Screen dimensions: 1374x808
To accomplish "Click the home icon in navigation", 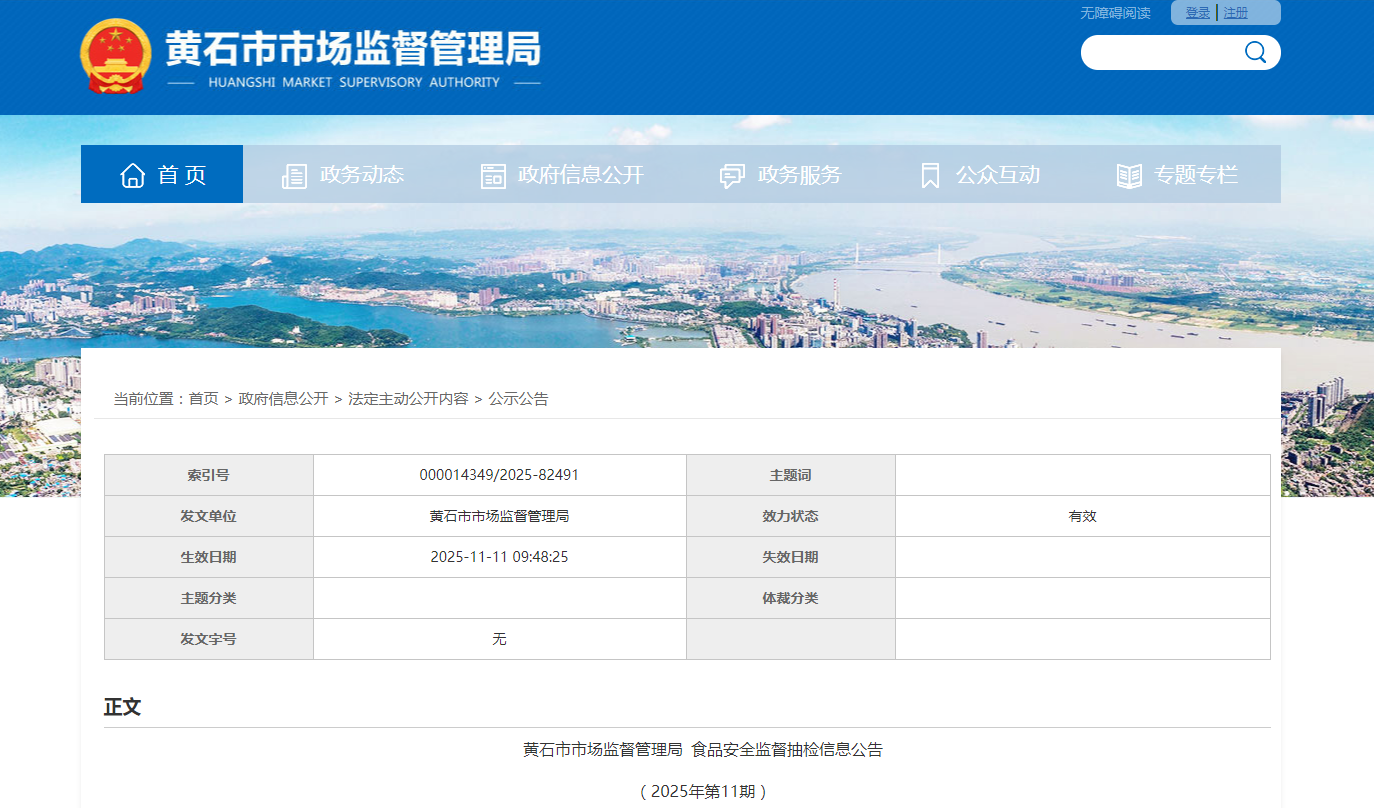I will pyautogui.click(x=133, y=175).
